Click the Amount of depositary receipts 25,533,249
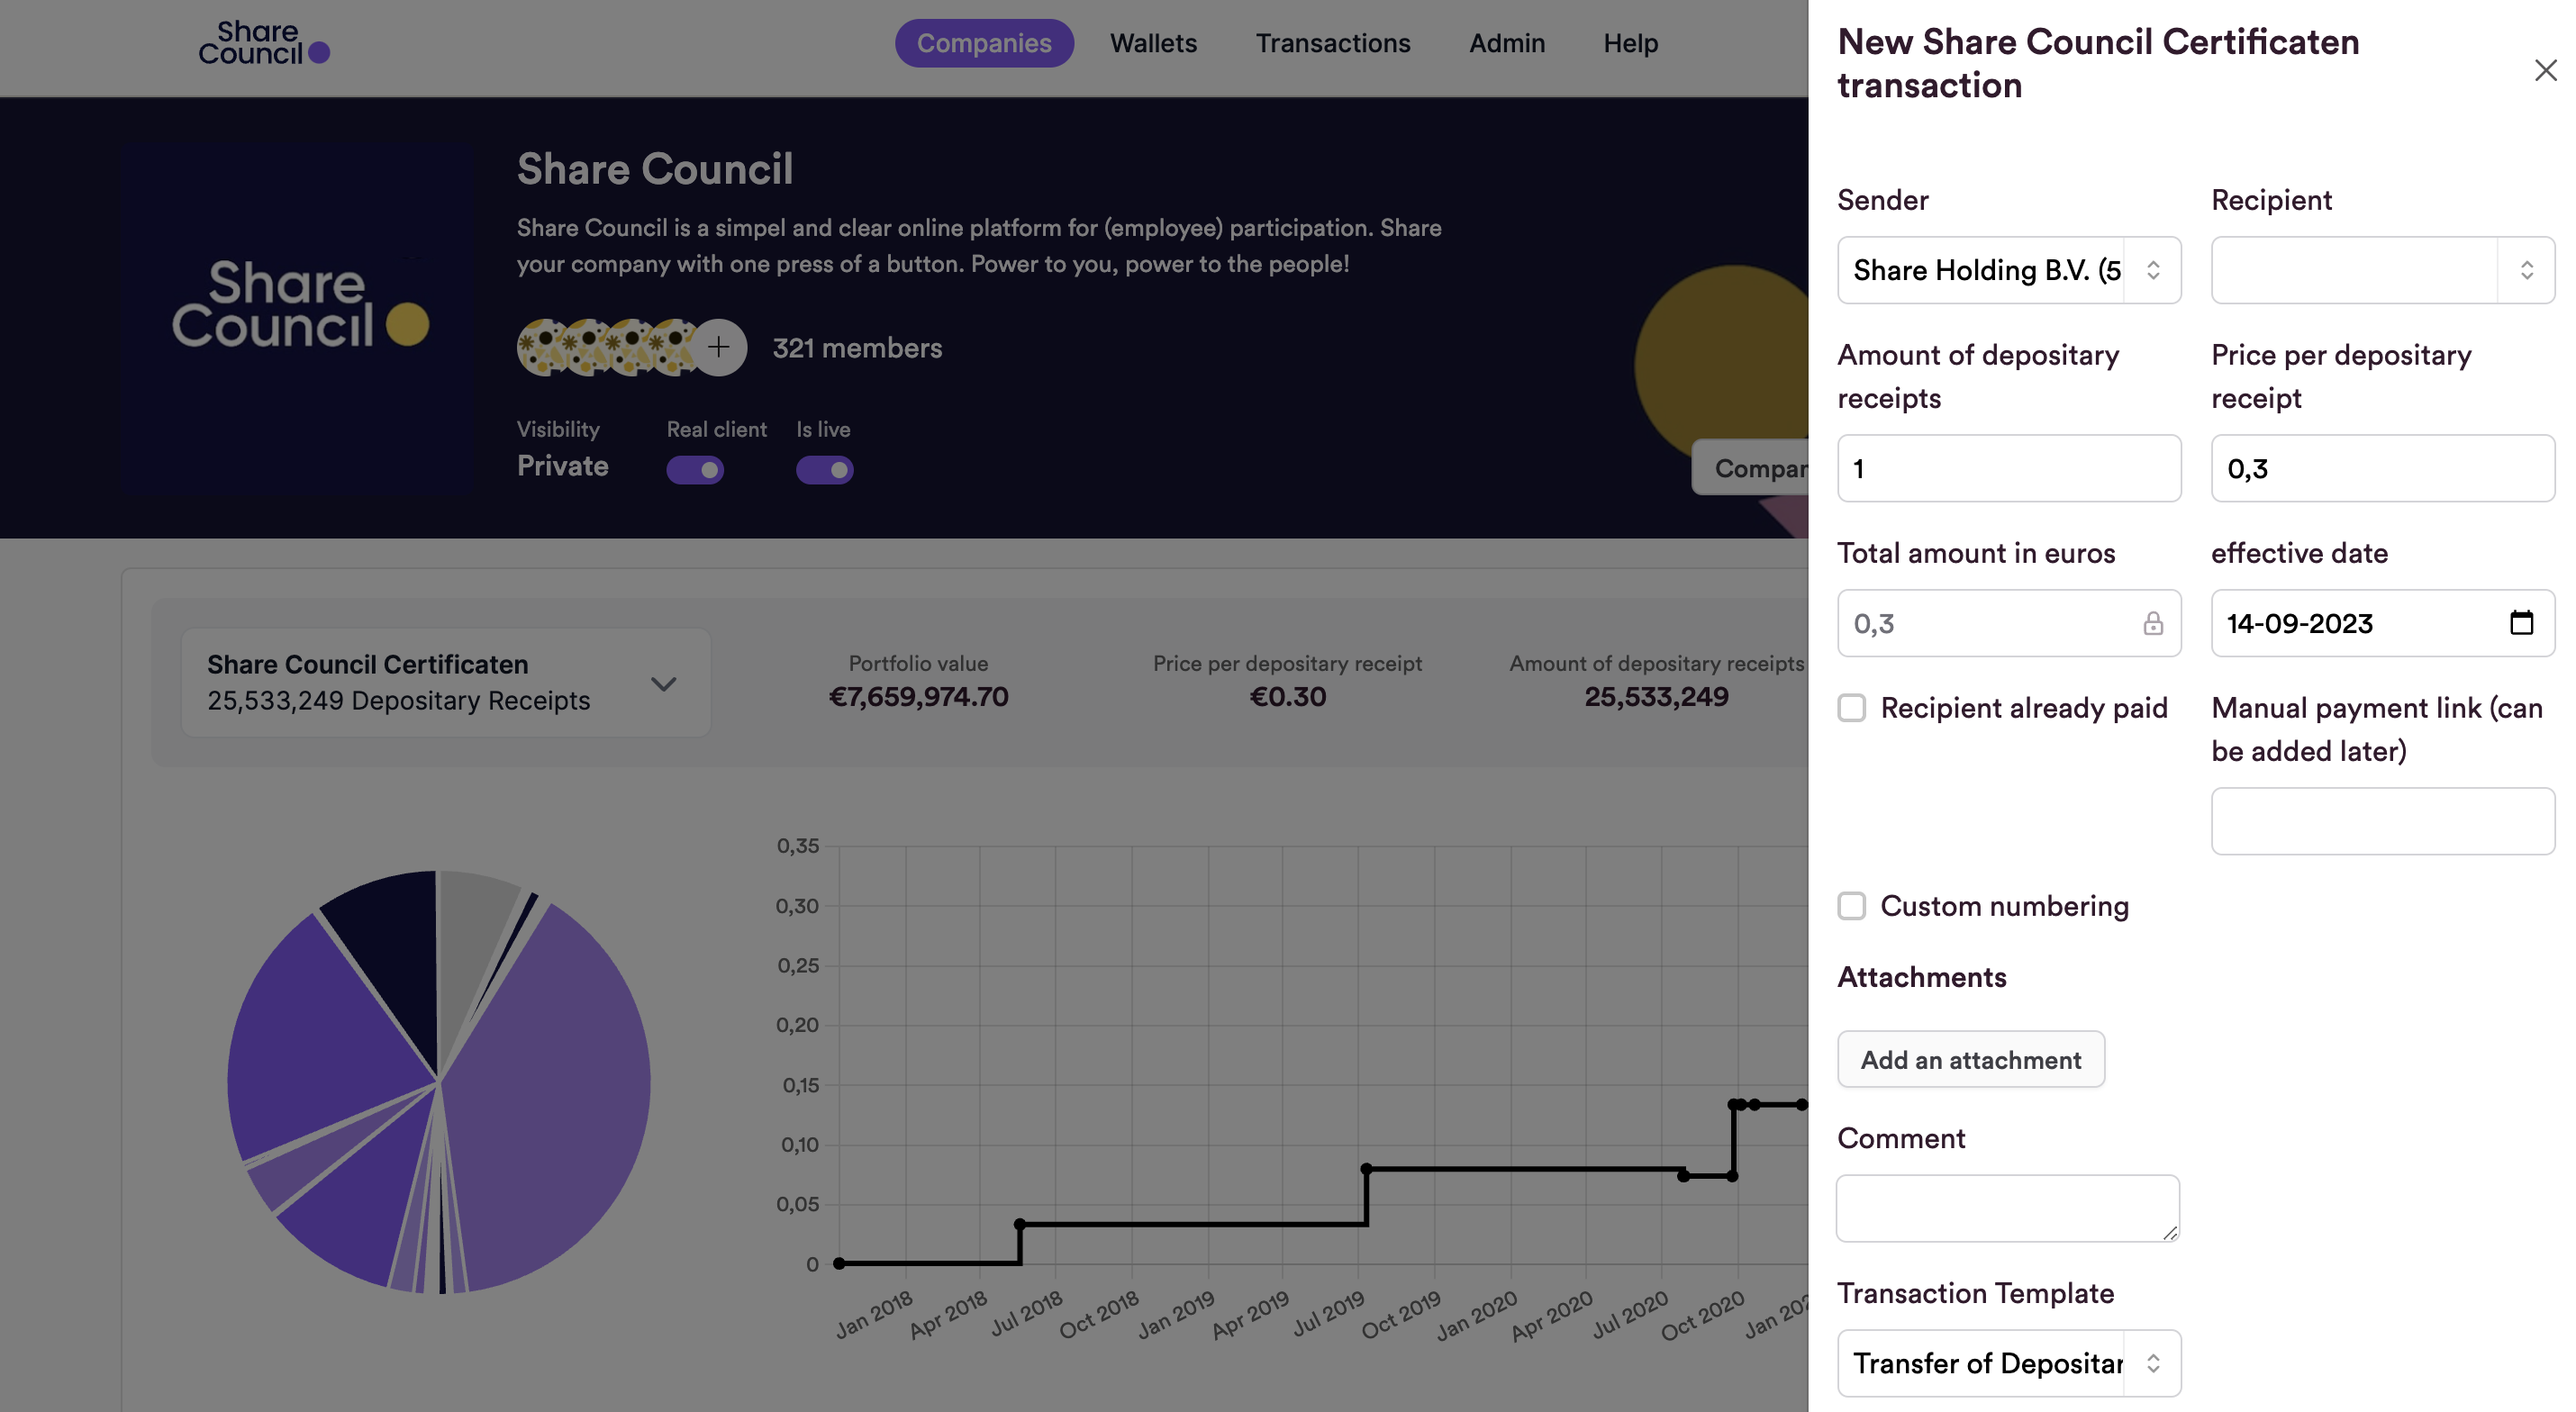Screen dimensions: 2576x1412 (x=1656, y=696)
